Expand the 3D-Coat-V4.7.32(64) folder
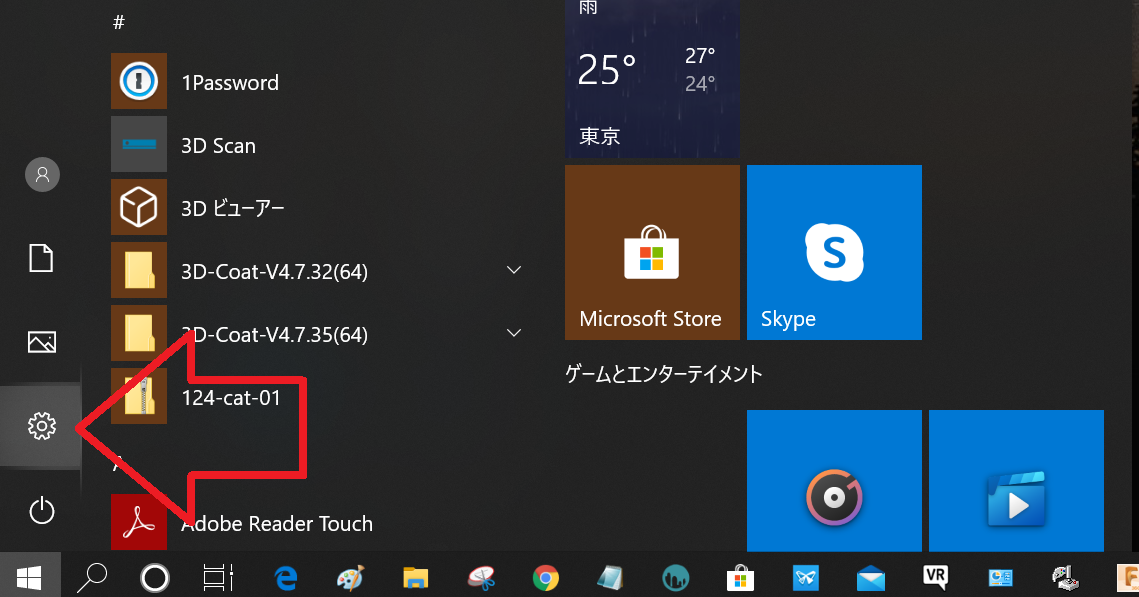The width and height of the screenshot is (1139, 597). pos(514,270)
